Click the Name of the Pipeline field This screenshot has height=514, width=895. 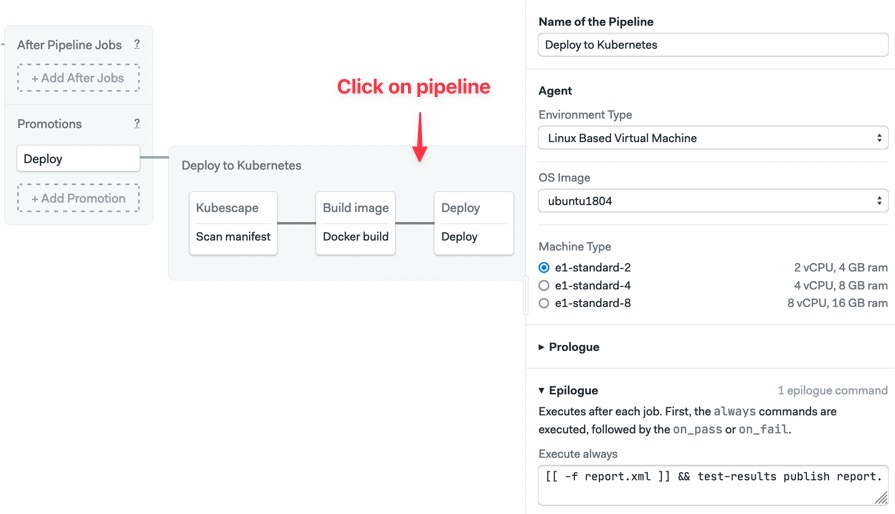[x=712, y=45]
